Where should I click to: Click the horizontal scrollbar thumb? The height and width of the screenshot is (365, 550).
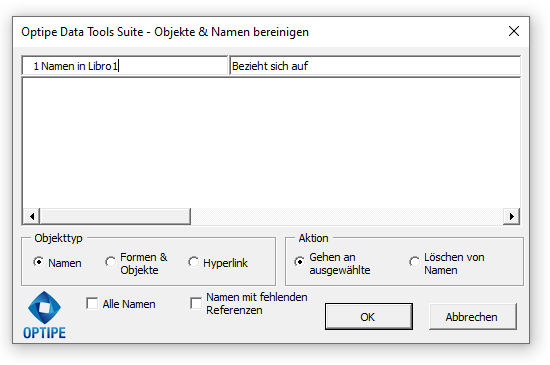[x=115, y=216]
